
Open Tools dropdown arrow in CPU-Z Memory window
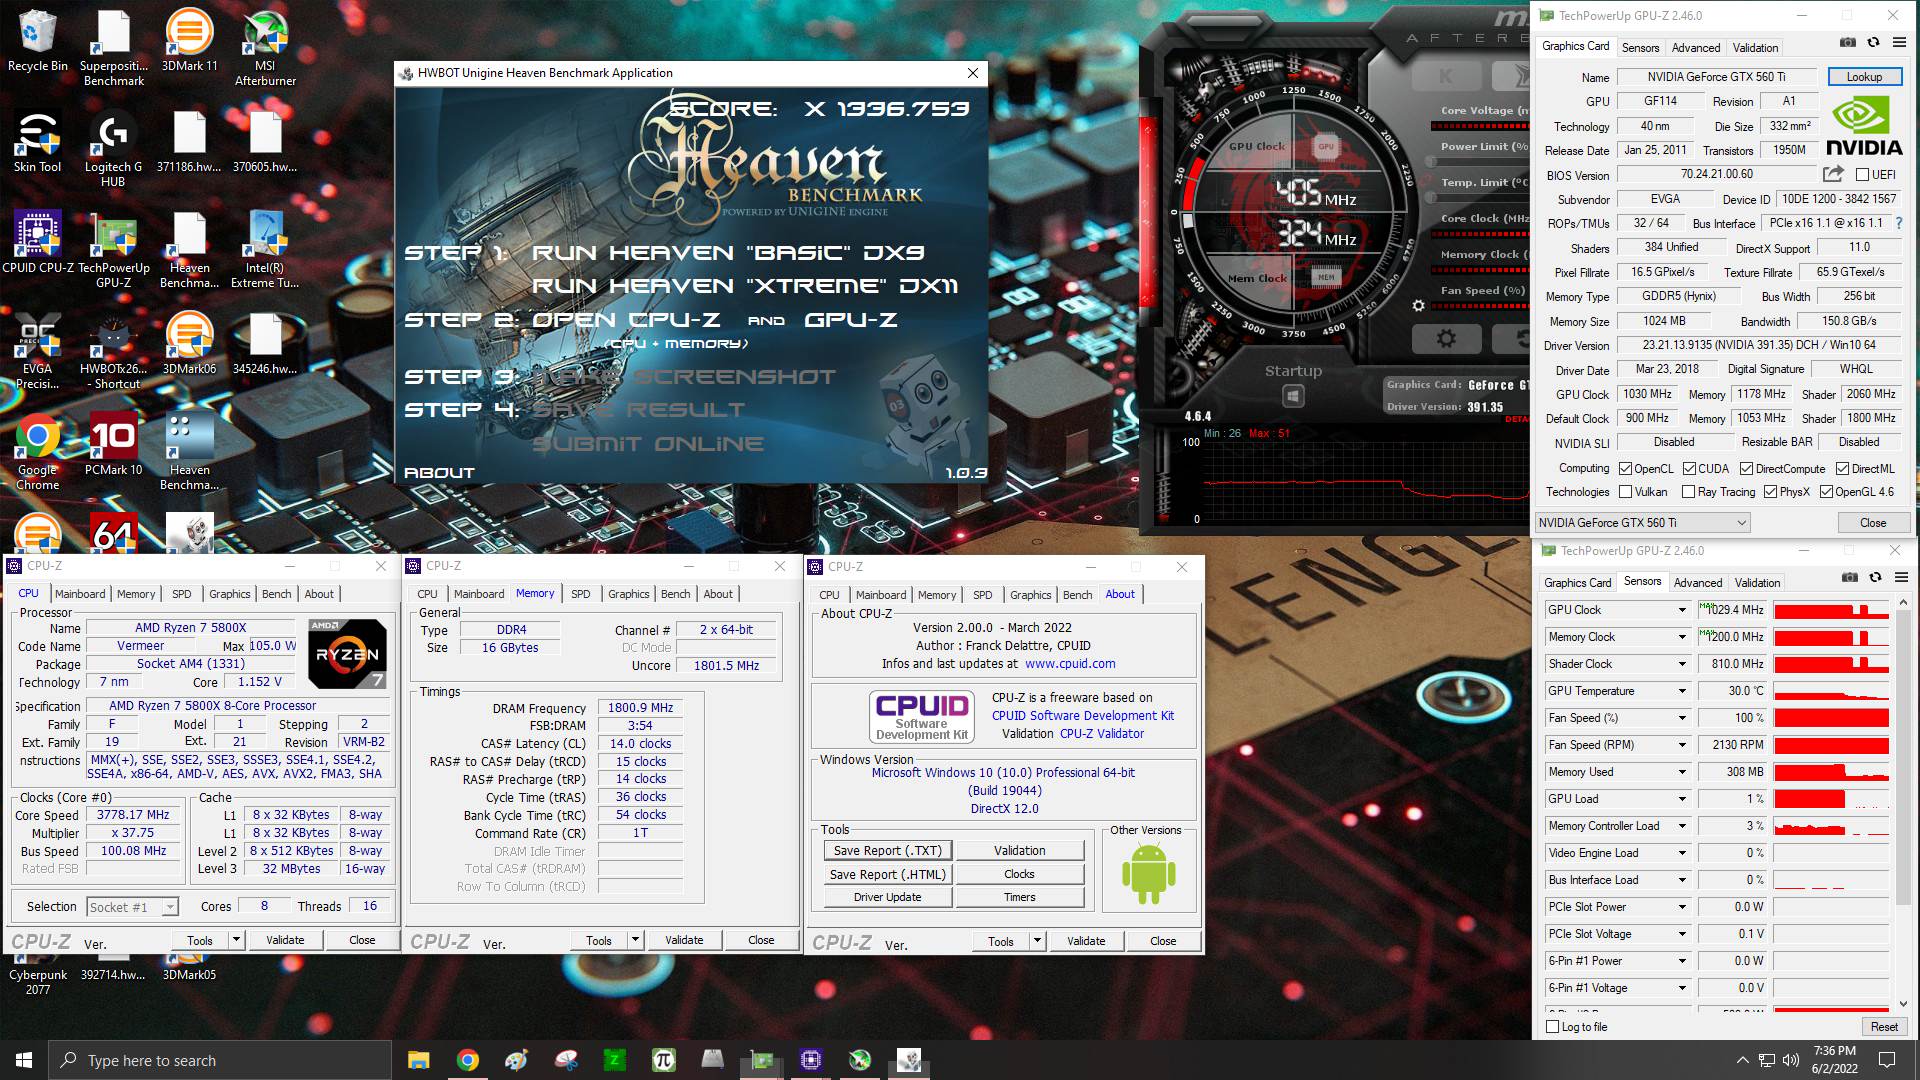tap(635, 940)
